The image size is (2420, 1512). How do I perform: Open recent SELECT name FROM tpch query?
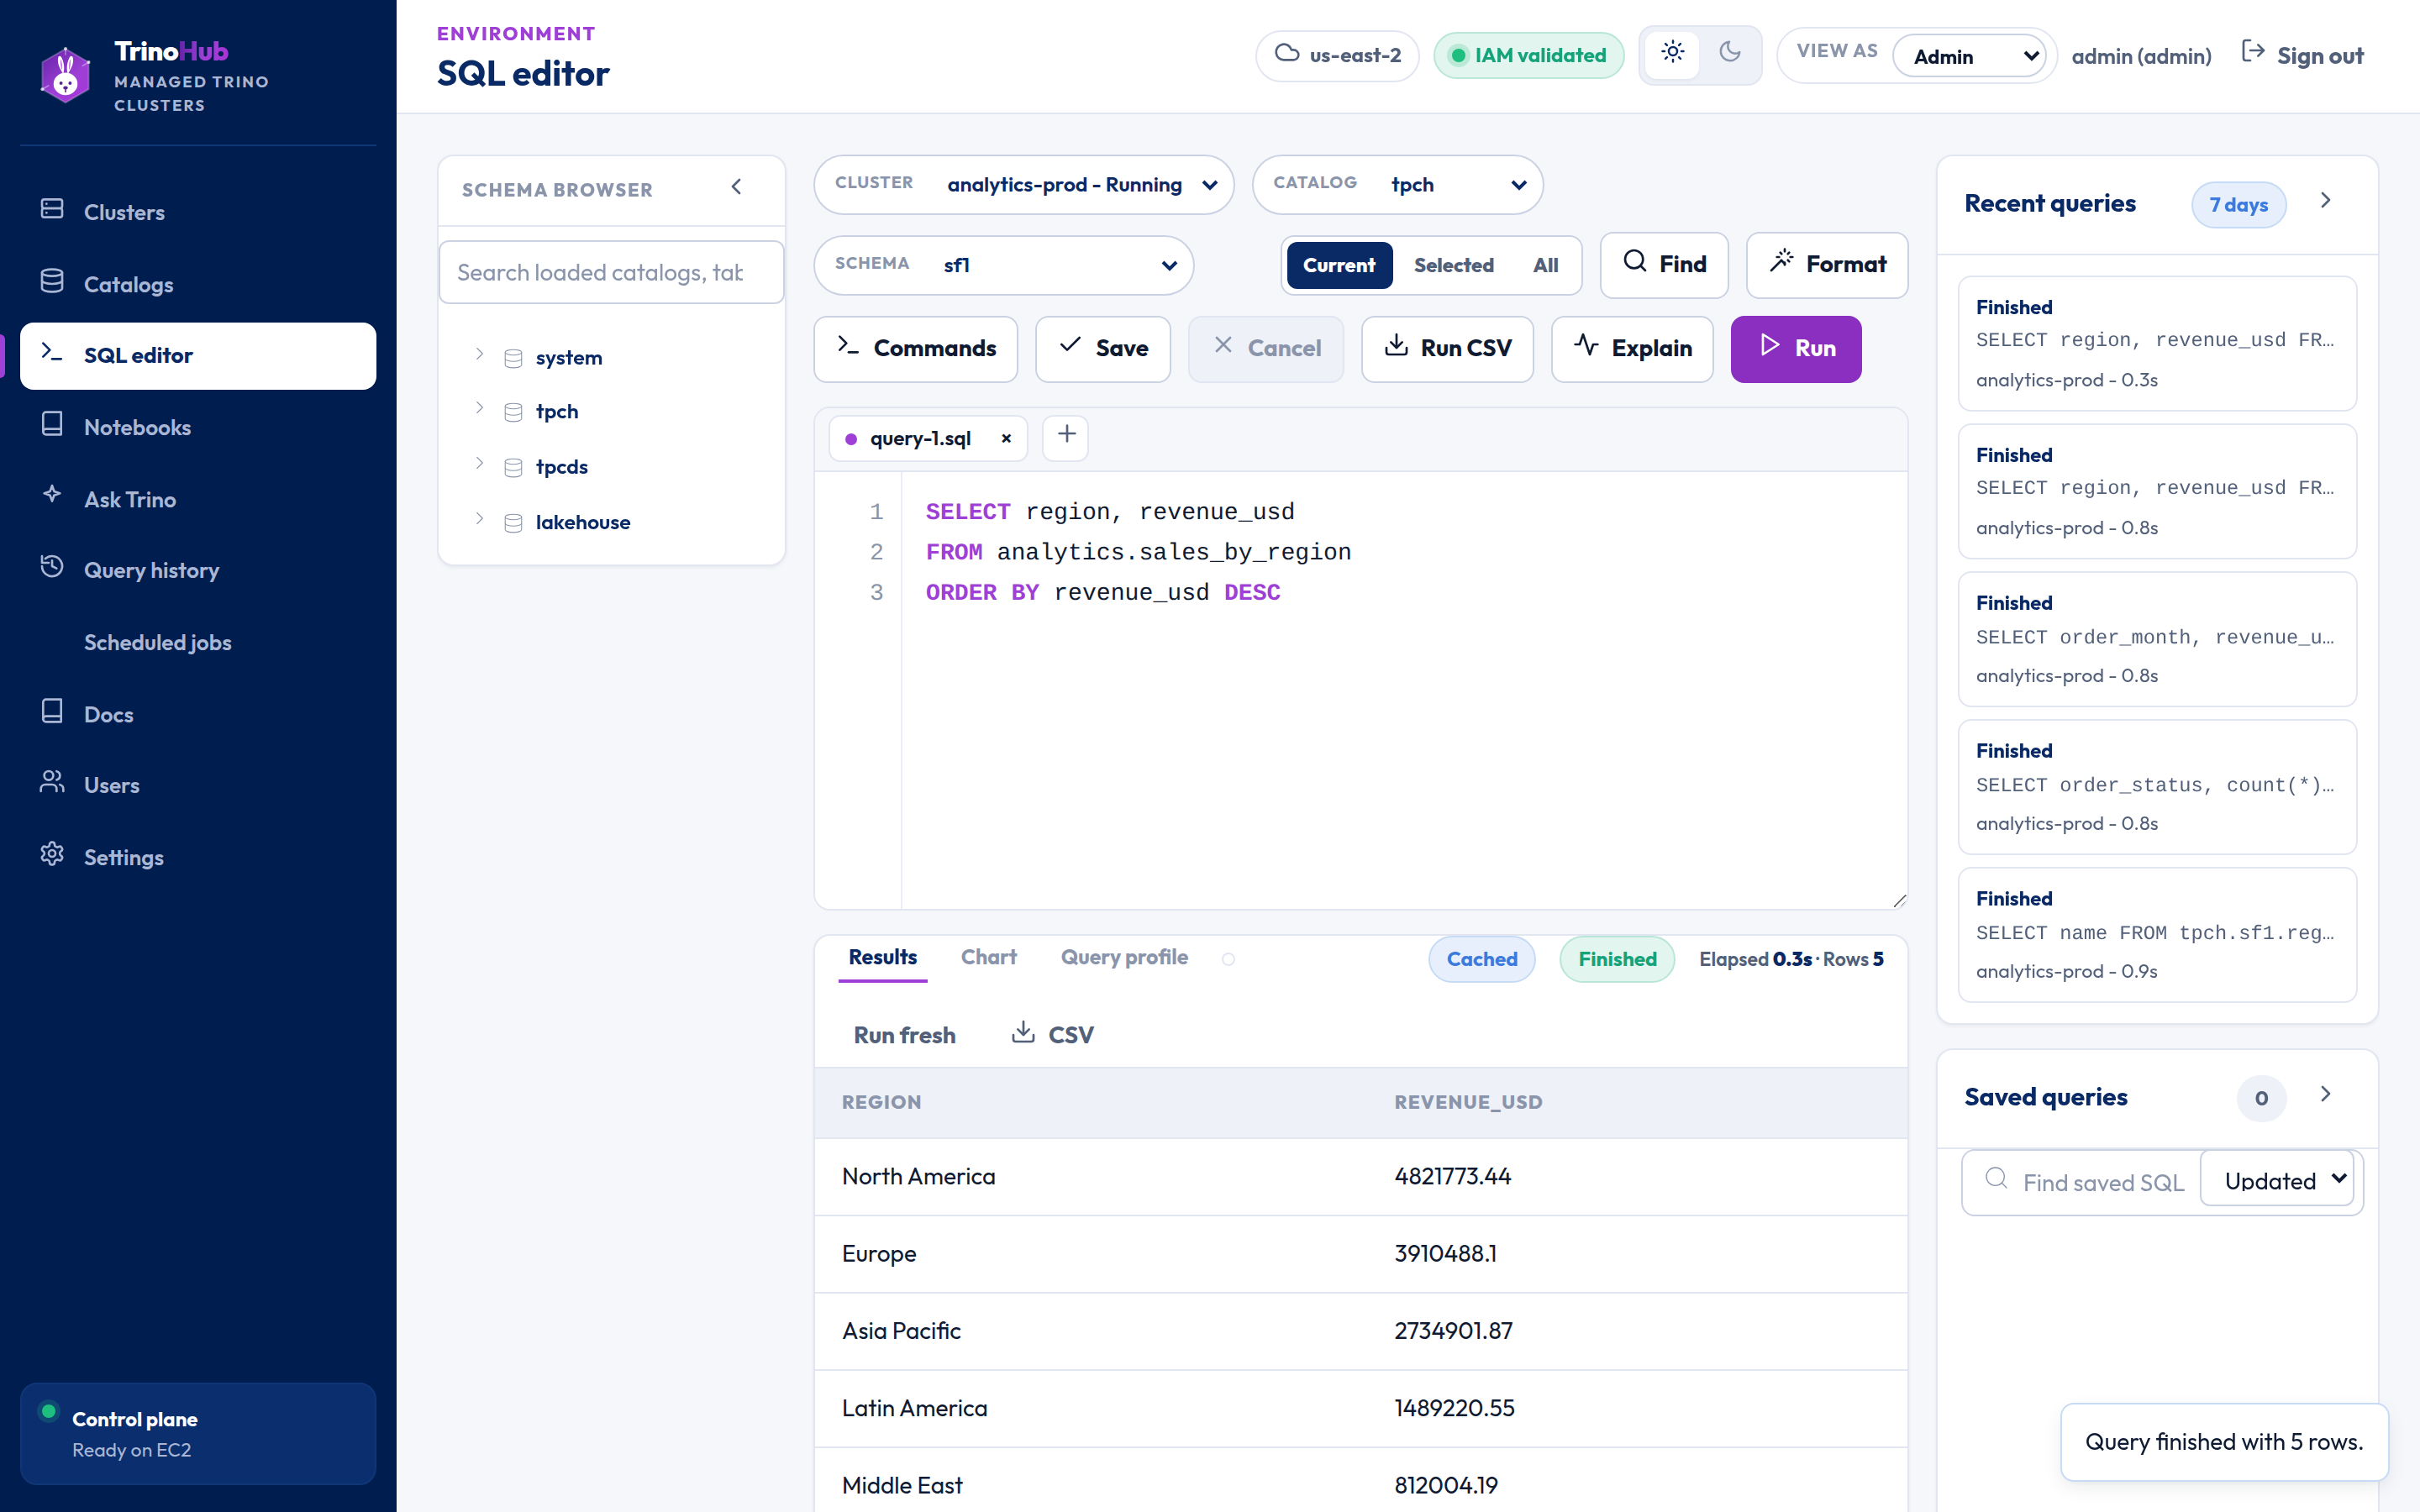(x=2157, y=935)
